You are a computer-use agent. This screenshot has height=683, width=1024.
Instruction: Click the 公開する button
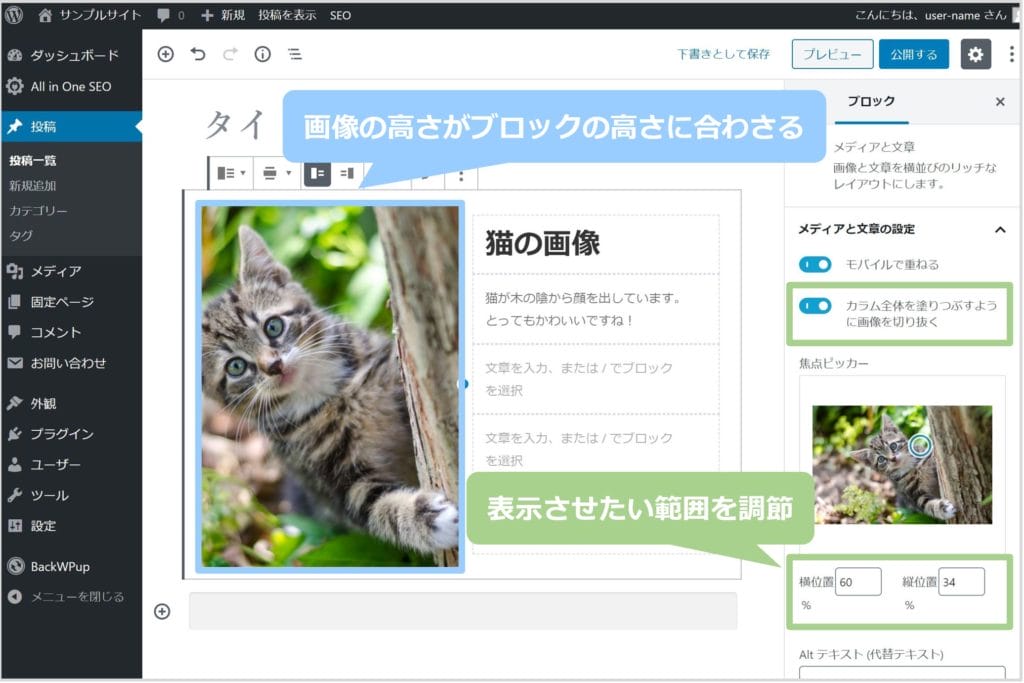coord(913,54)
